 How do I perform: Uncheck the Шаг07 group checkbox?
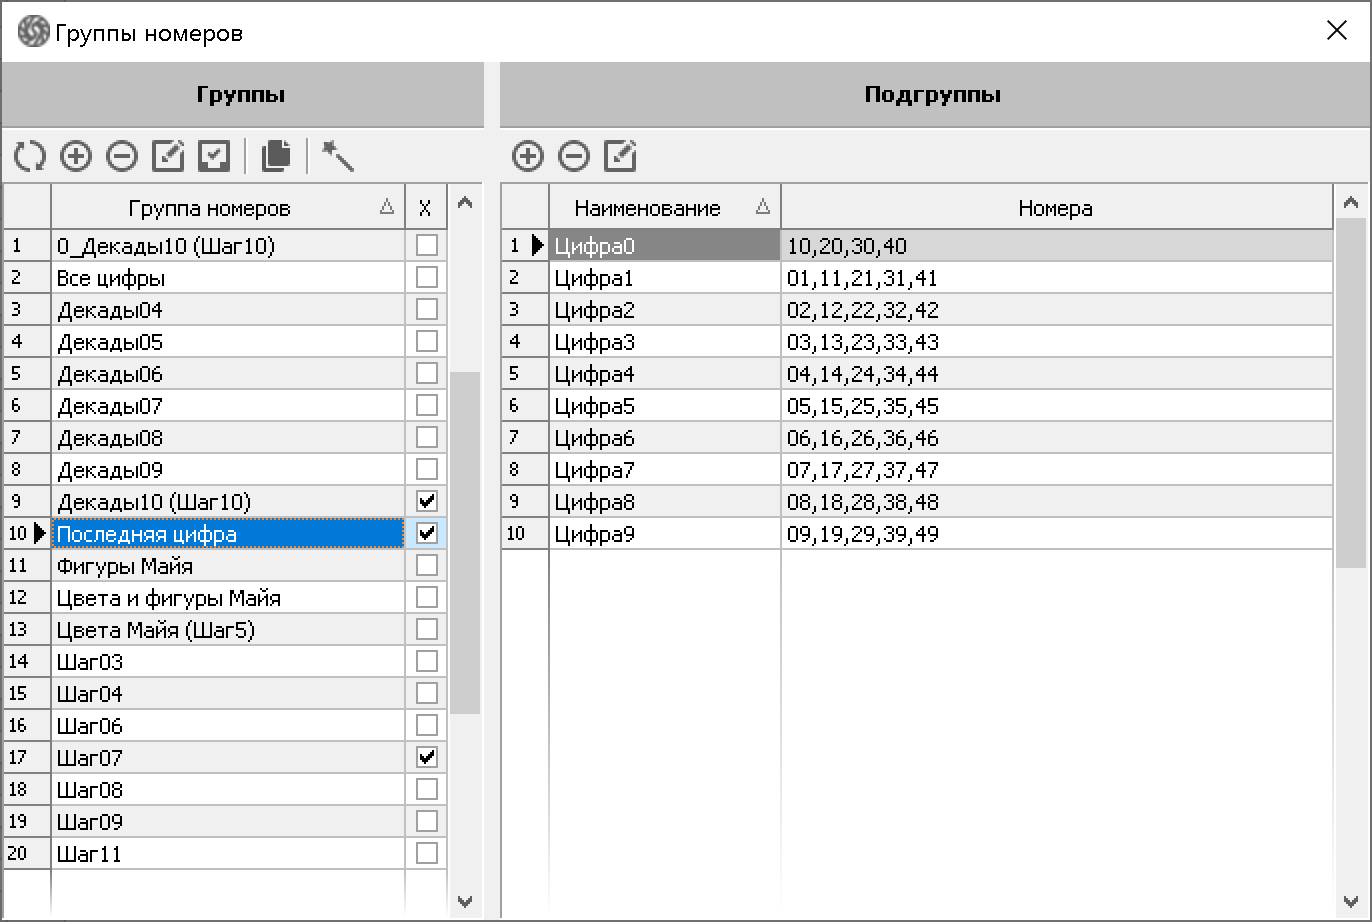point(427,757)
